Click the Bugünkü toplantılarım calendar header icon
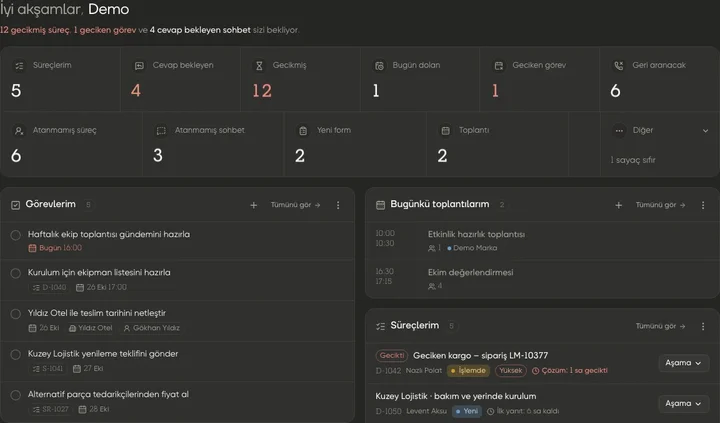Screen dimensions: 720x423 (380, 205)
